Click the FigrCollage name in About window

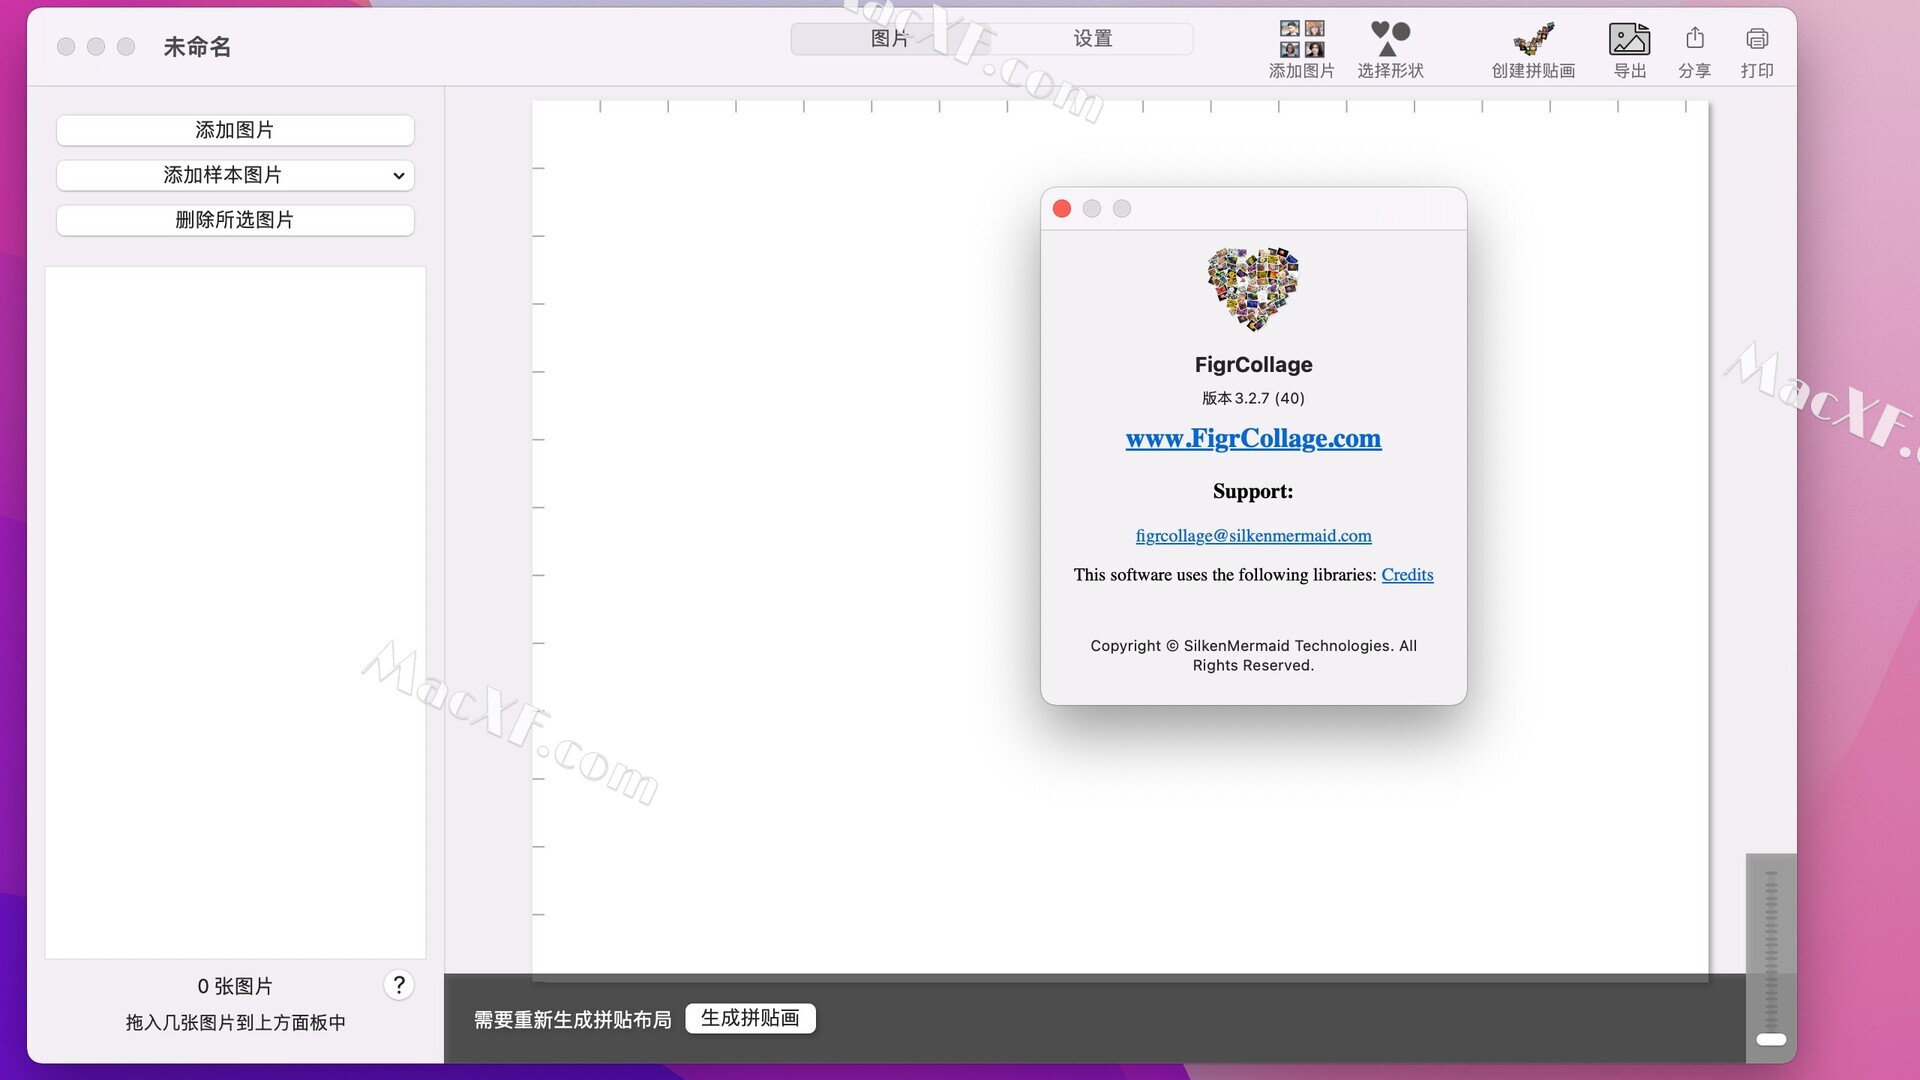pos(1253,365)
